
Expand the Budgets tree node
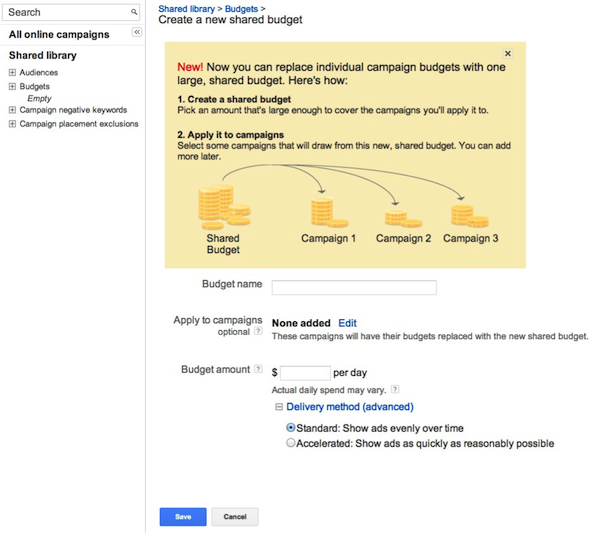12,86
